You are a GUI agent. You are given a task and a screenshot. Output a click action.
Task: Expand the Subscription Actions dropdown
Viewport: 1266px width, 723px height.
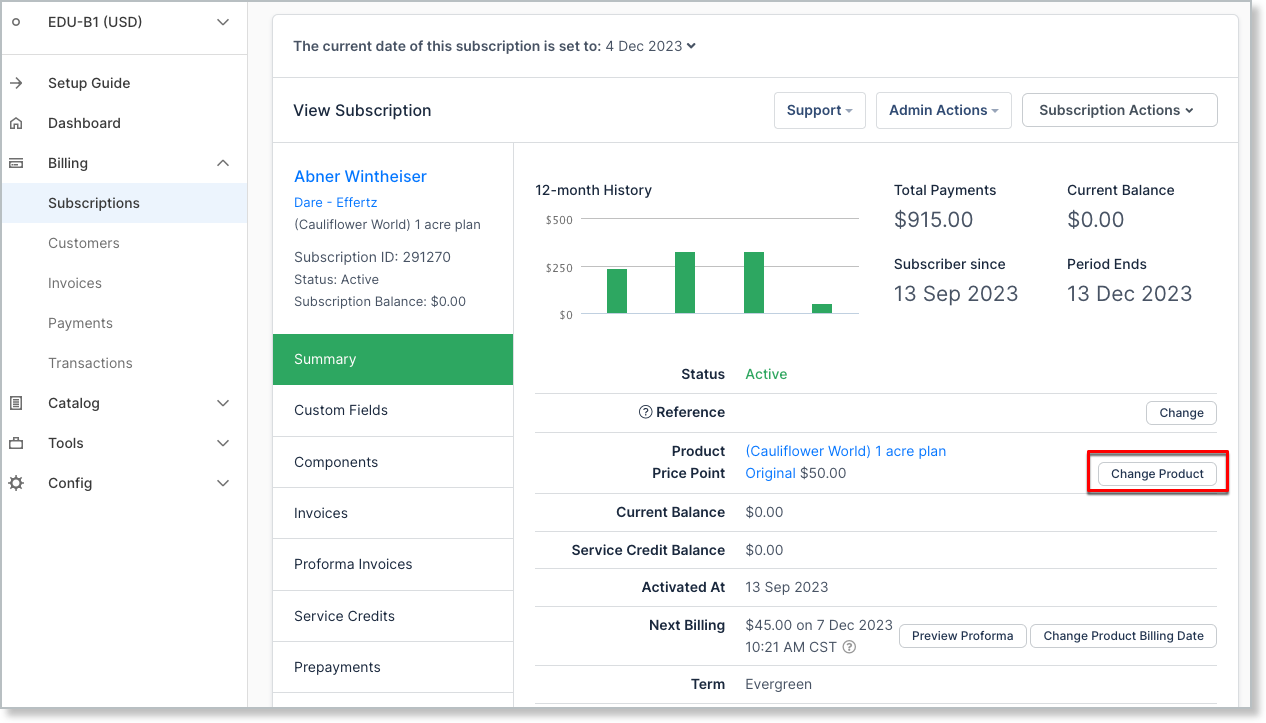coord(1119,110)
